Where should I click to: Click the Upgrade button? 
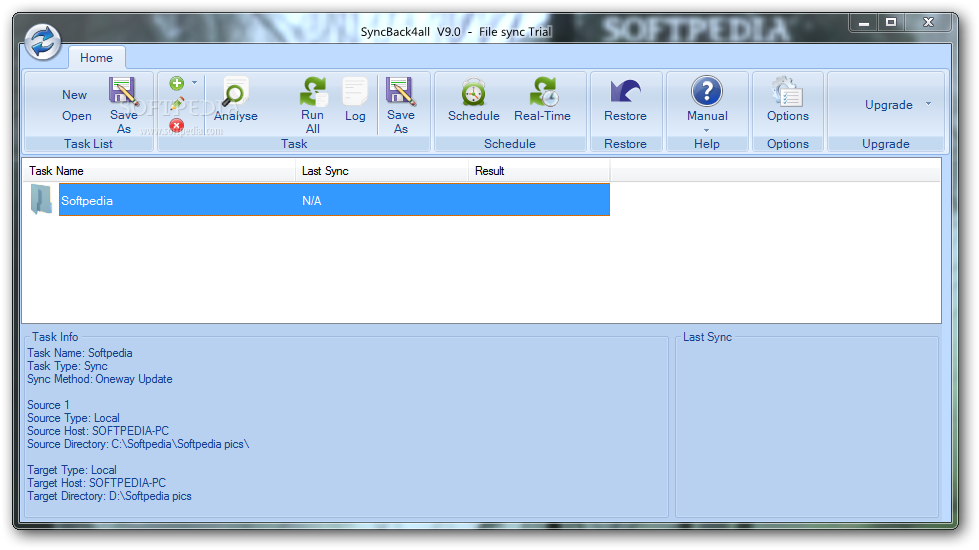(x=888, y=105)
